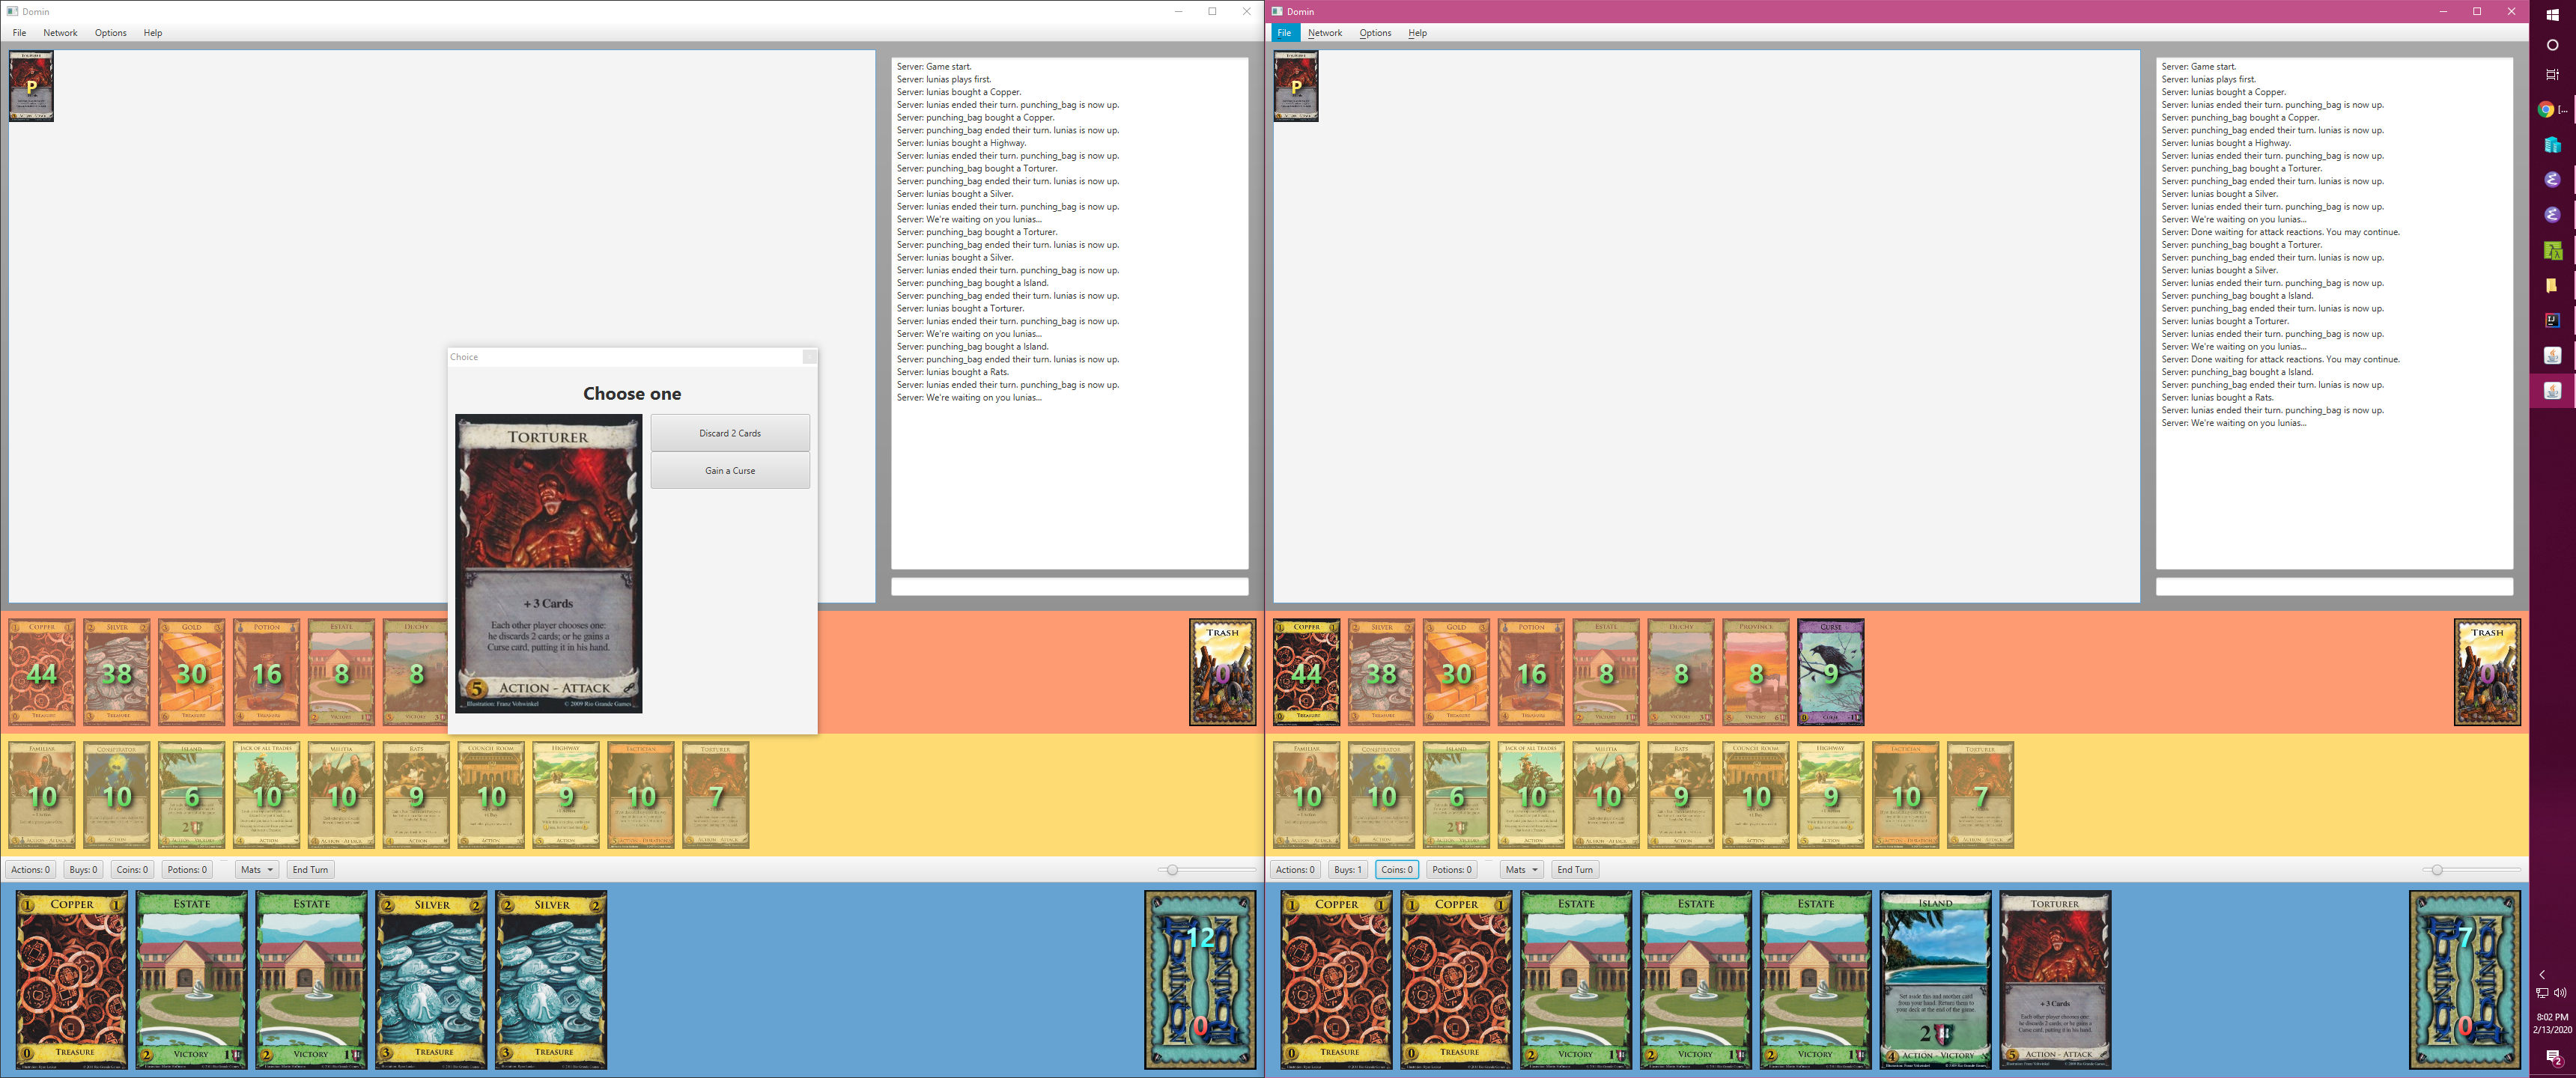Open Mats dropdown in right window
Screen dimensions: 2576x1078
[x=1522, y=869]
